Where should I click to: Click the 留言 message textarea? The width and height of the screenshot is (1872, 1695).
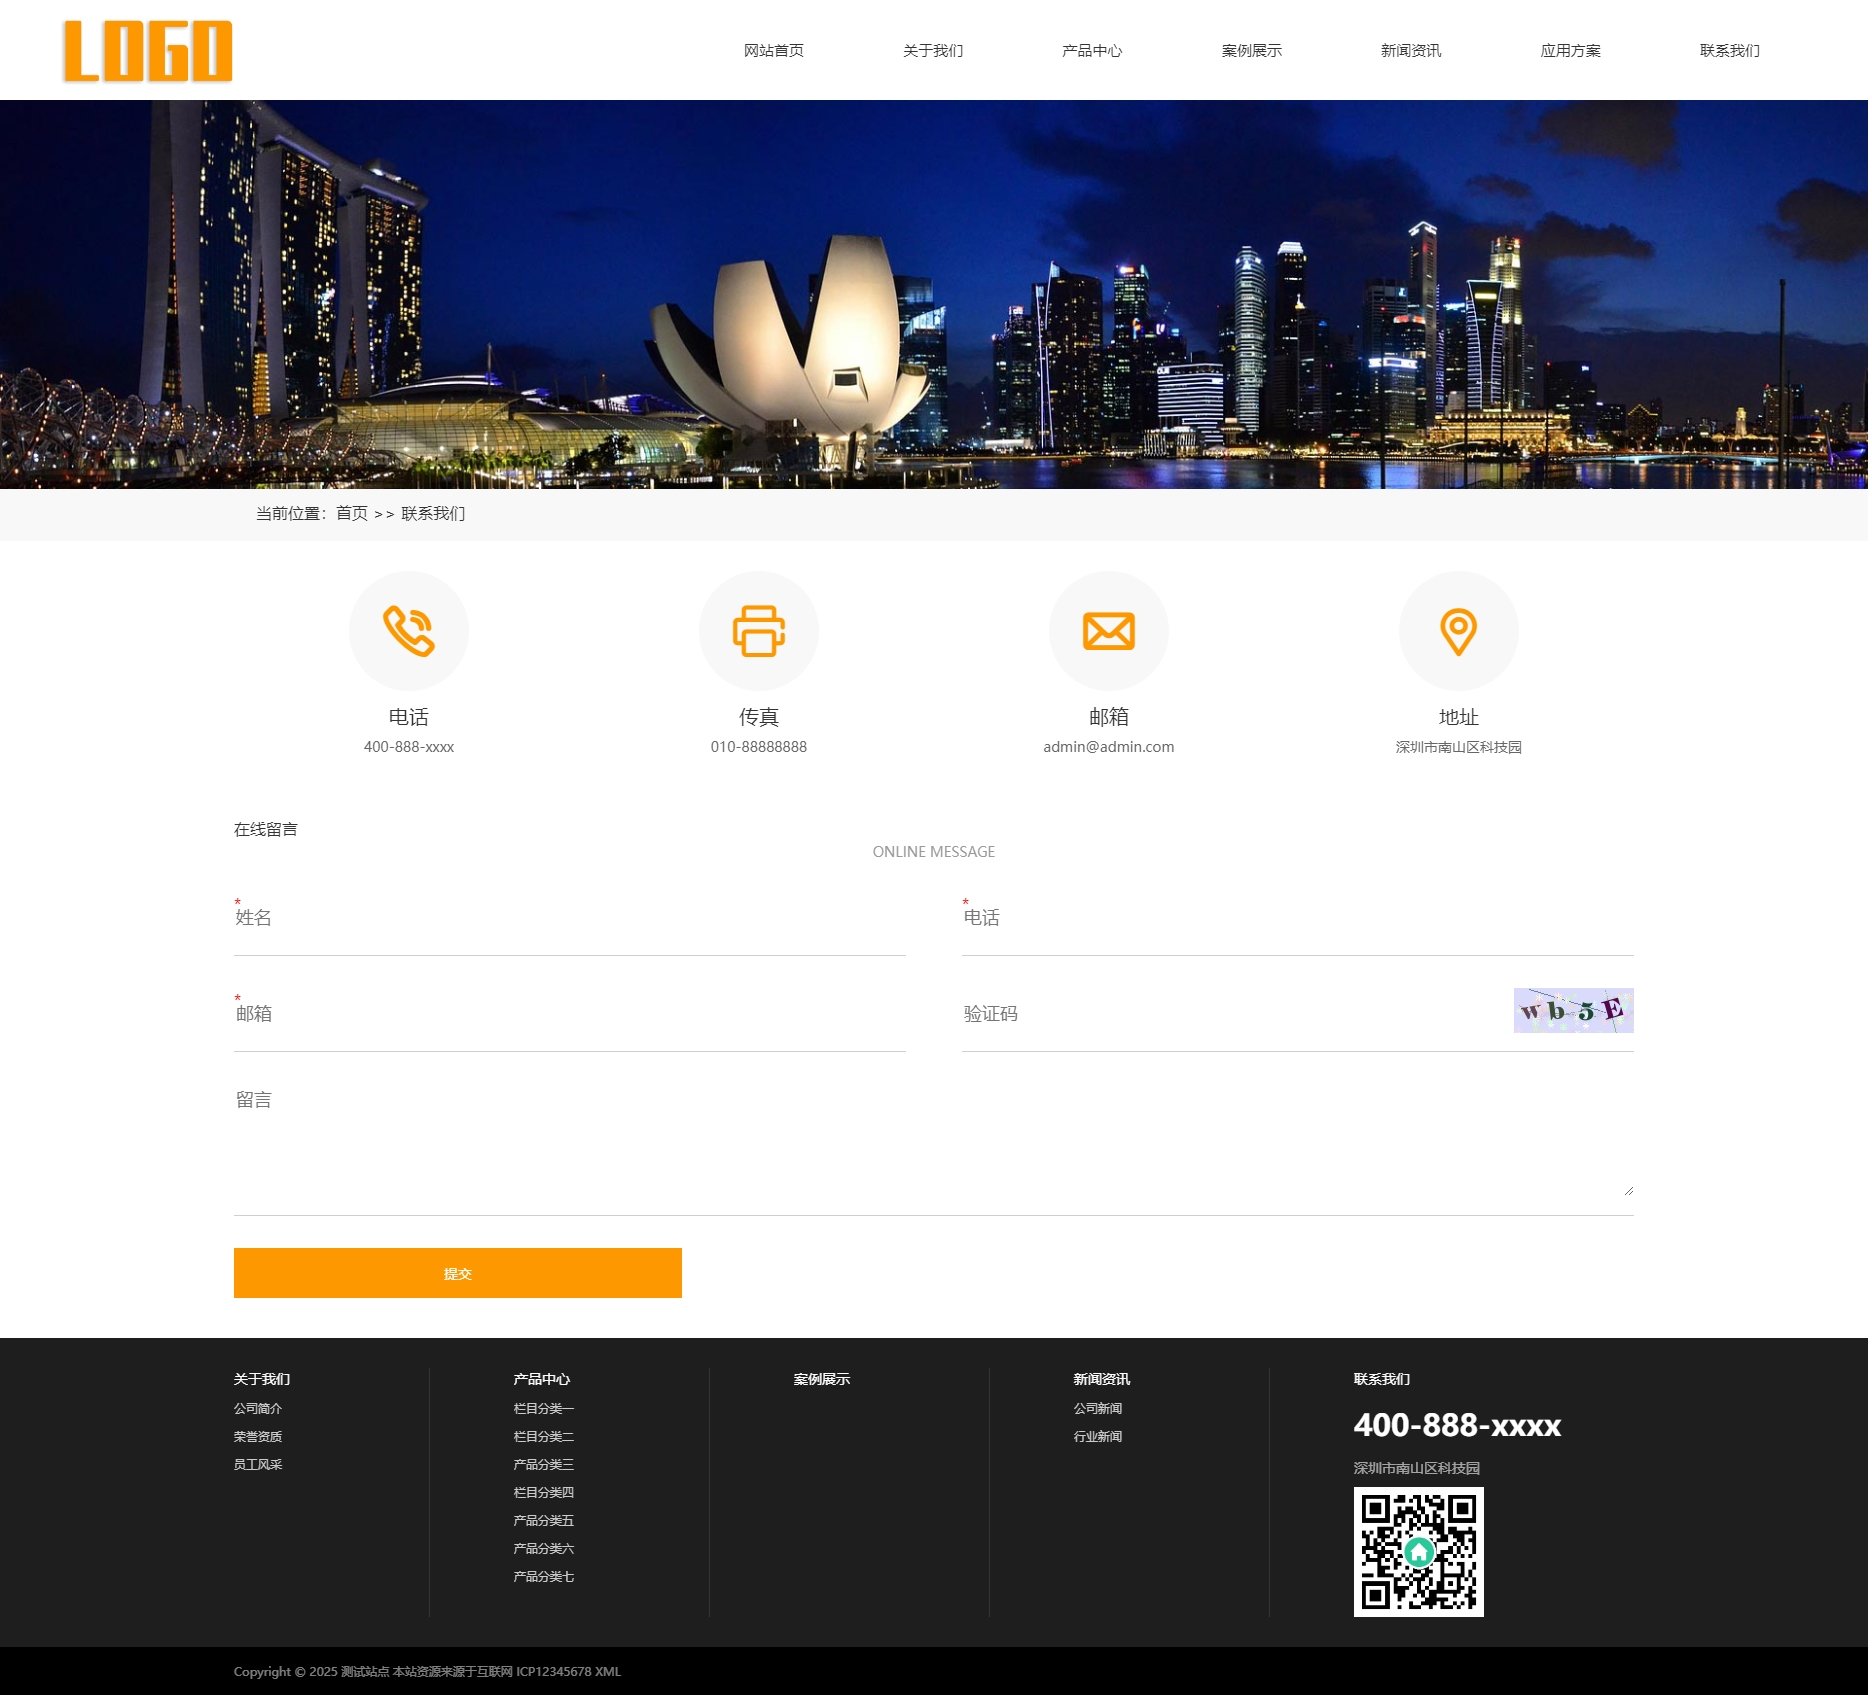[932, 1140]
